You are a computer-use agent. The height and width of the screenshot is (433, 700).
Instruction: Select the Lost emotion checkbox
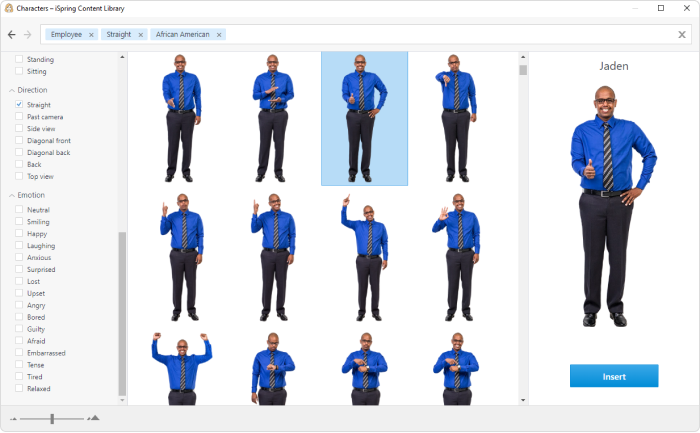pos(19,281)
